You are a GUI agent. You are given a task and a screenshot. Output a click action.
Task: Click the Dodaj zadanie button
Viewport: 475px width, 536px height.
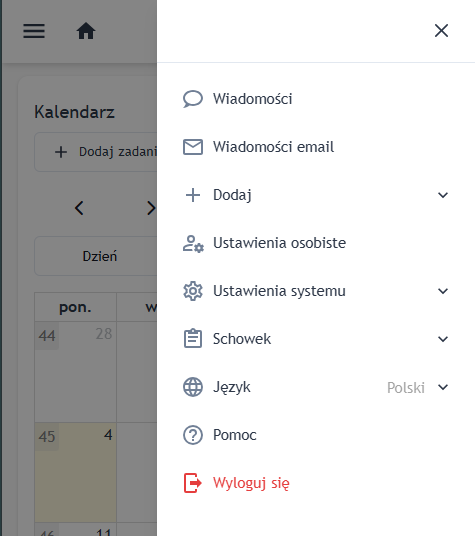pyautogui.click(x=96, y=152)
